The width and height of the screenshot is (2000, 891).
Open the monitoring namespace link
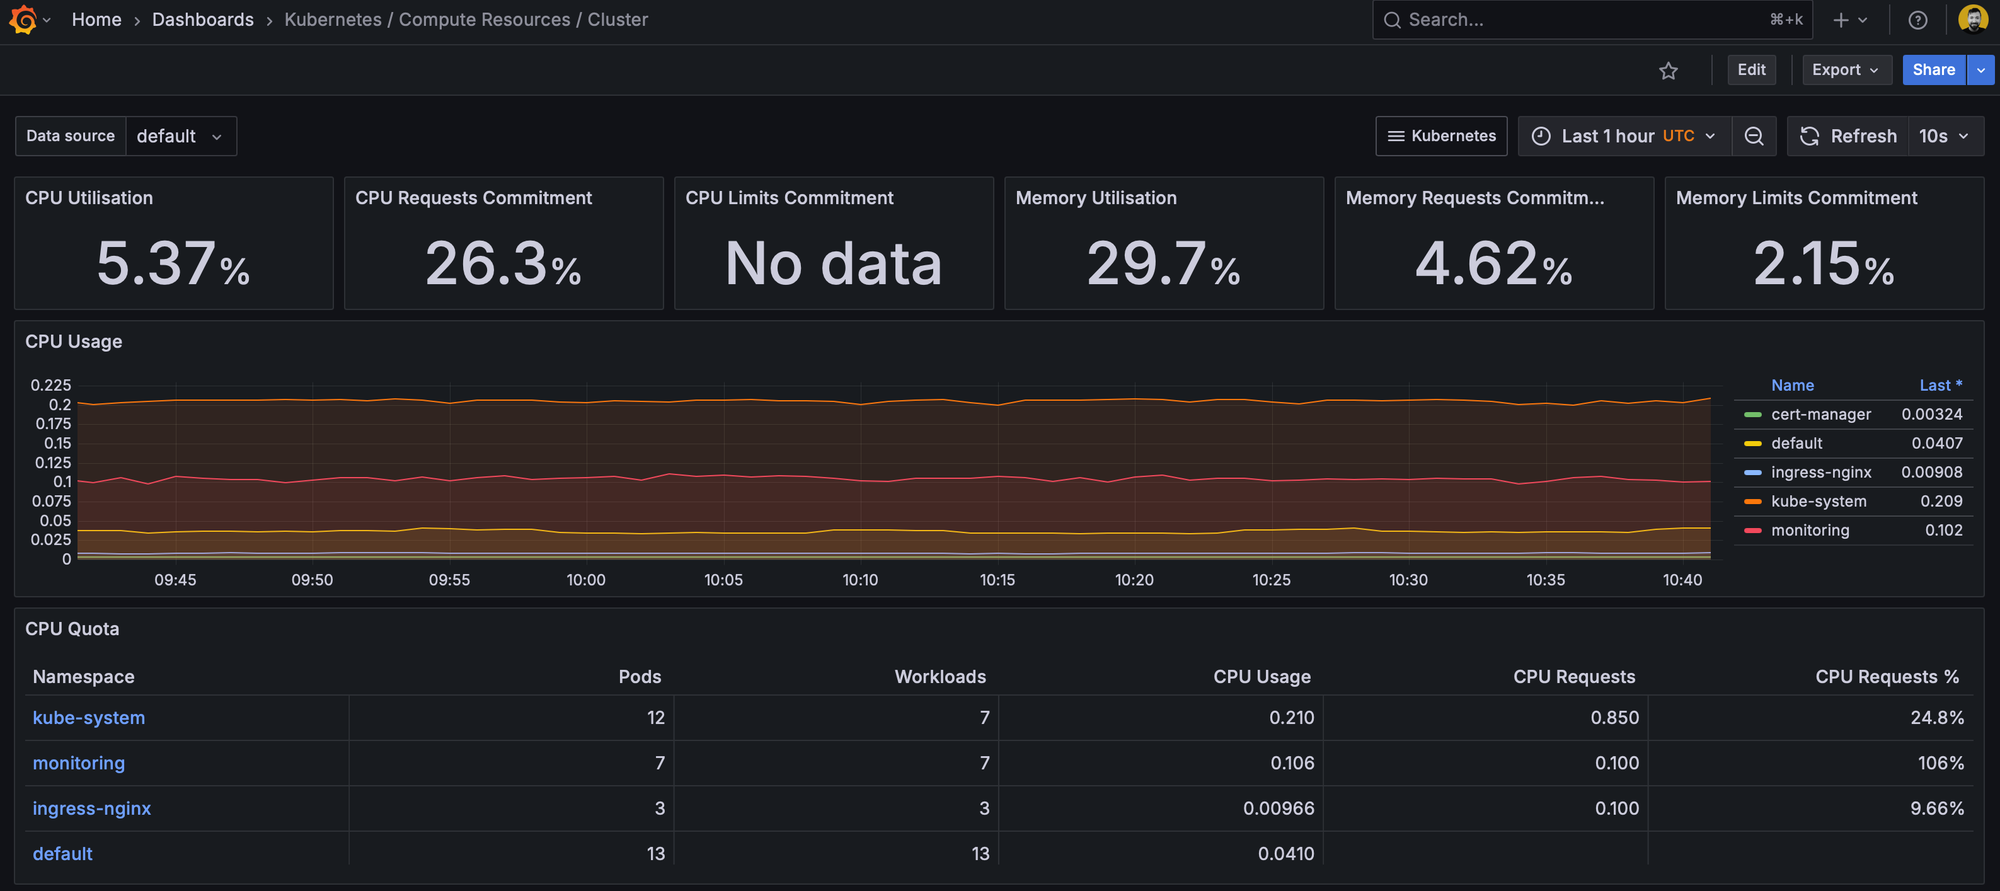(x=79, y=763)
